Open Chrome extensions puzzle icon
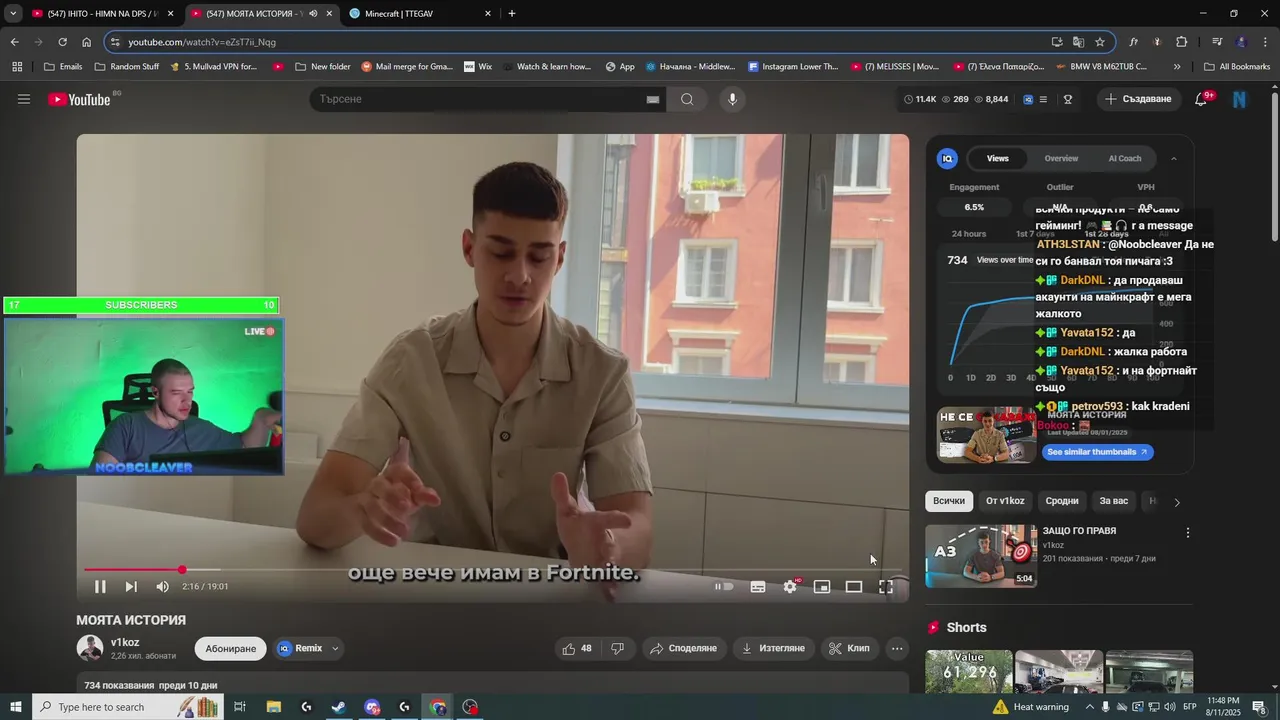 pyautogui.click(x=1181, y=42)
